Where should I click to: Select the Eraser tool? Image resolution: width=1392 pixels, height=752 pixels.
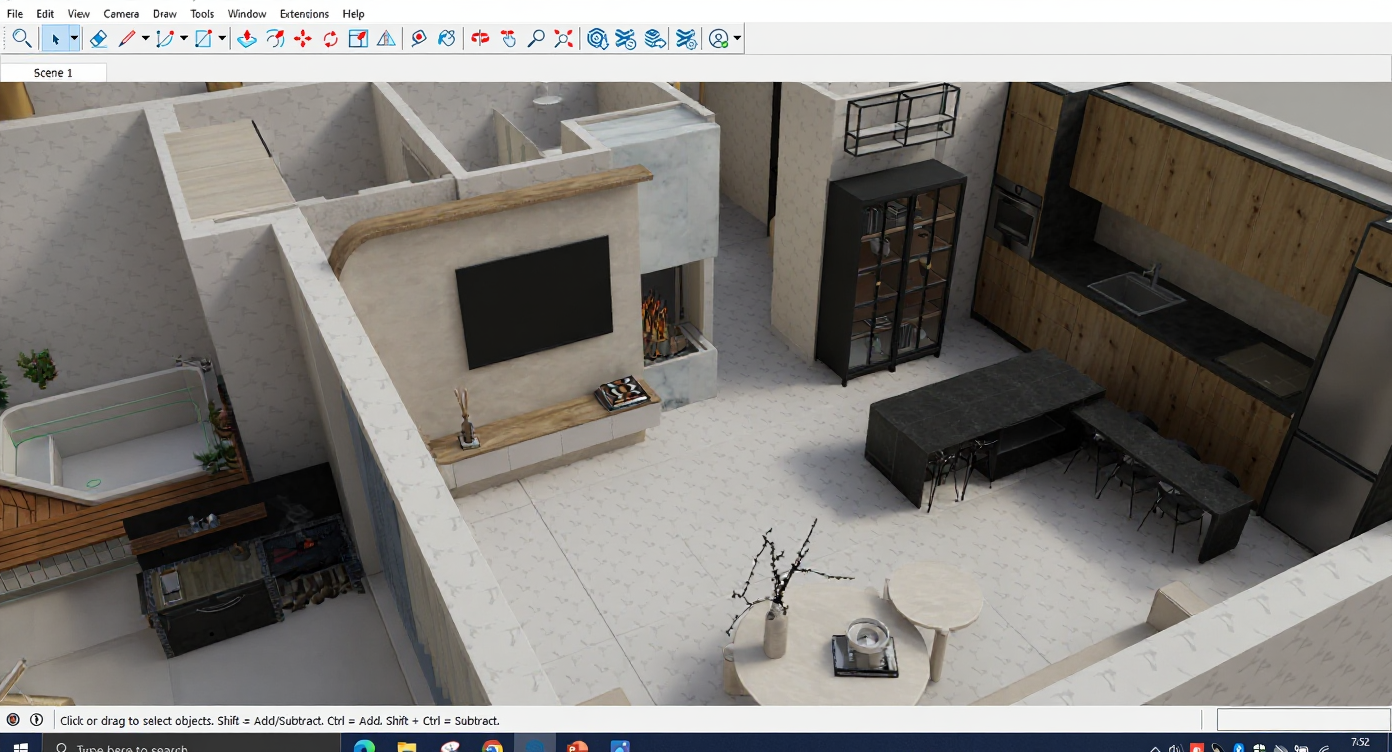[98, 39]
